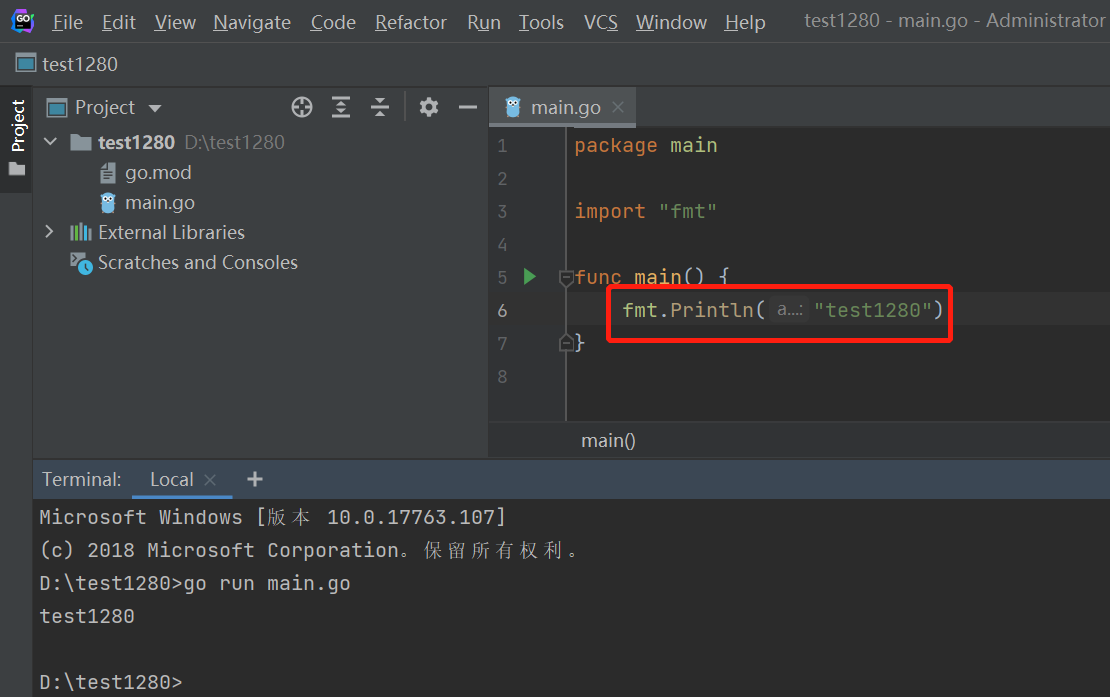Click the Expand All icon in Project panel
This screenshot has height=697, width=1110.
point(341,107)
